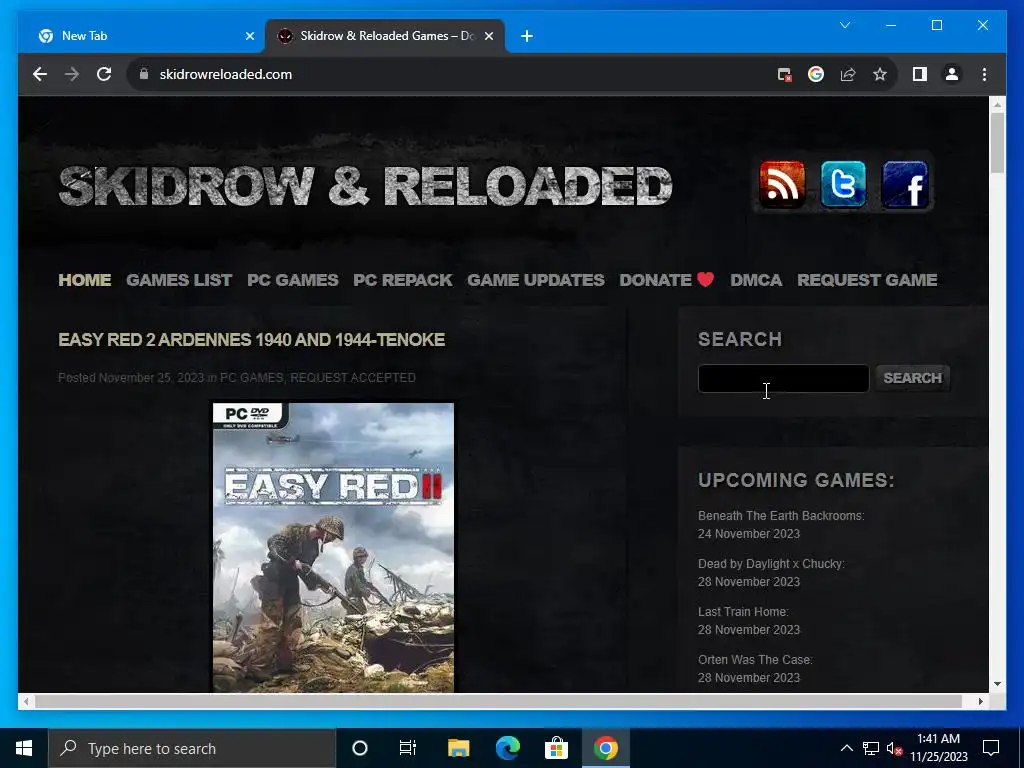Click the SKIDROW & RELOADED site logo

[x=366, y=185]
